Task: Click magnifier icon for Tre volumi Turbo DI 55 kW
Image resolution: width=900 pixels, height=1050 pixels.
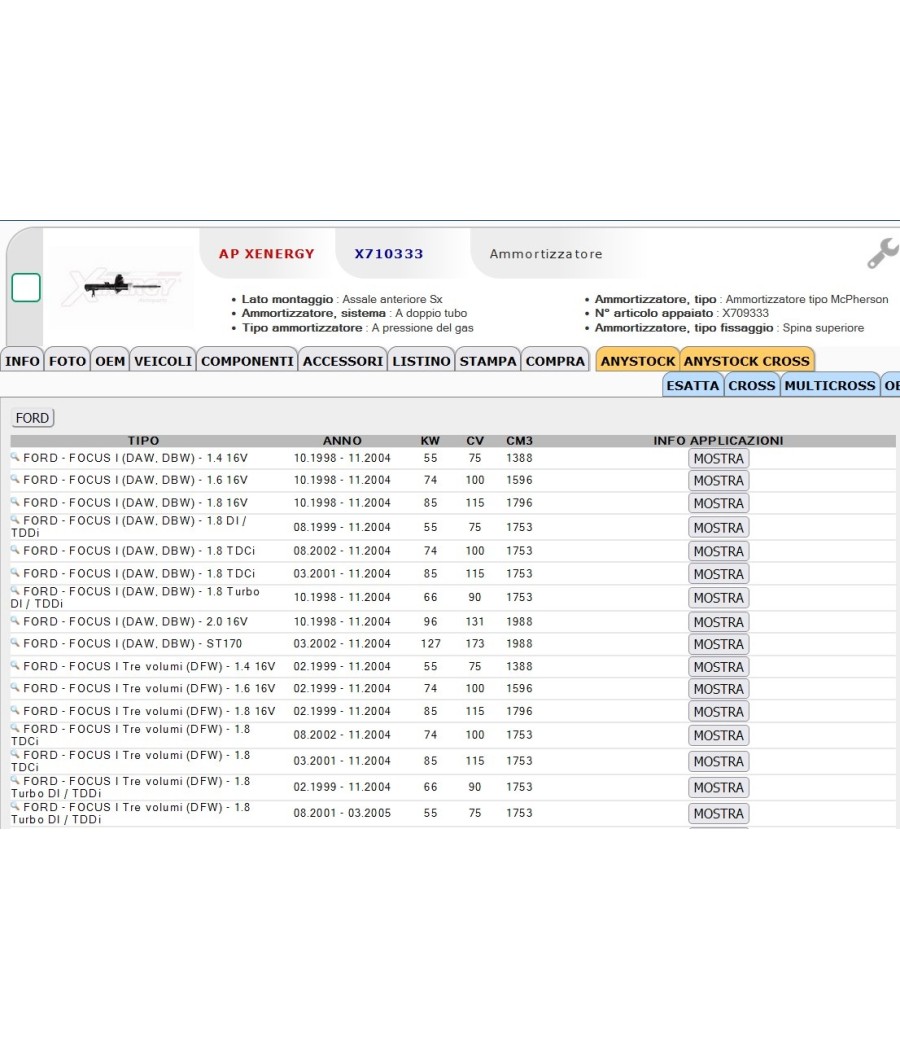Action: pos(15,806)
